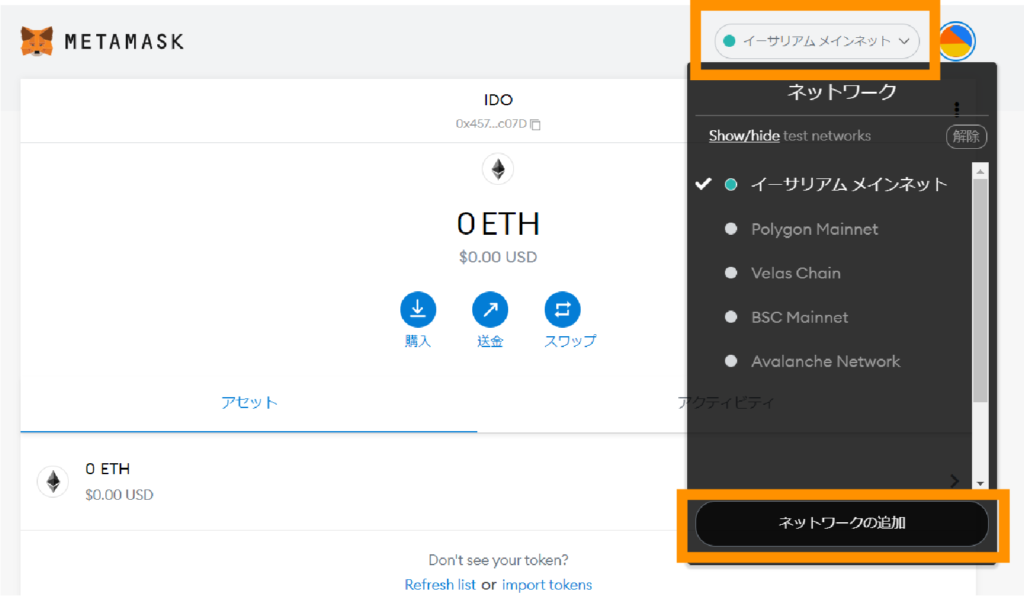Copy the account address 0x457...c07D
Viewport: 1024px width, 596px height.
pos(536,124)
